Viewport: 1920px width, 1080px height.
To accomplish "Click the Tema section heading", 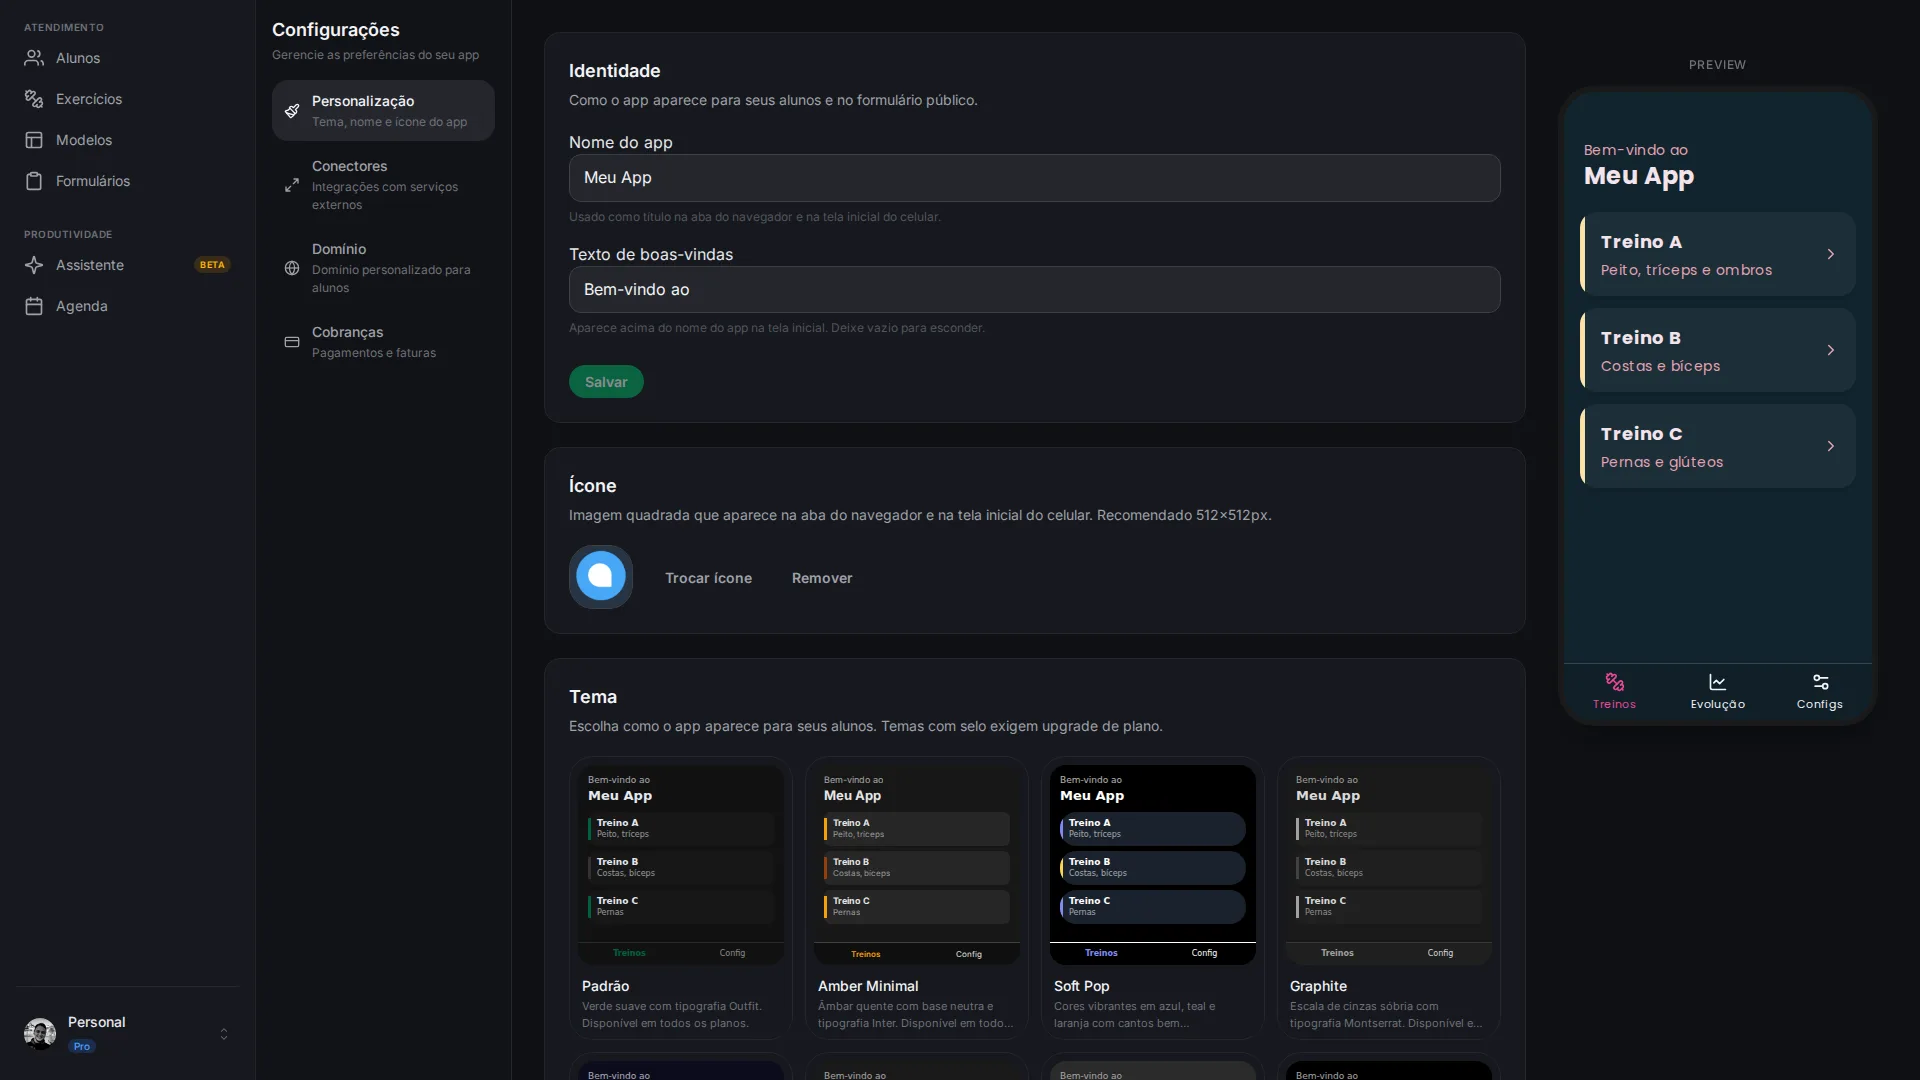I will (x=593, y=697).
